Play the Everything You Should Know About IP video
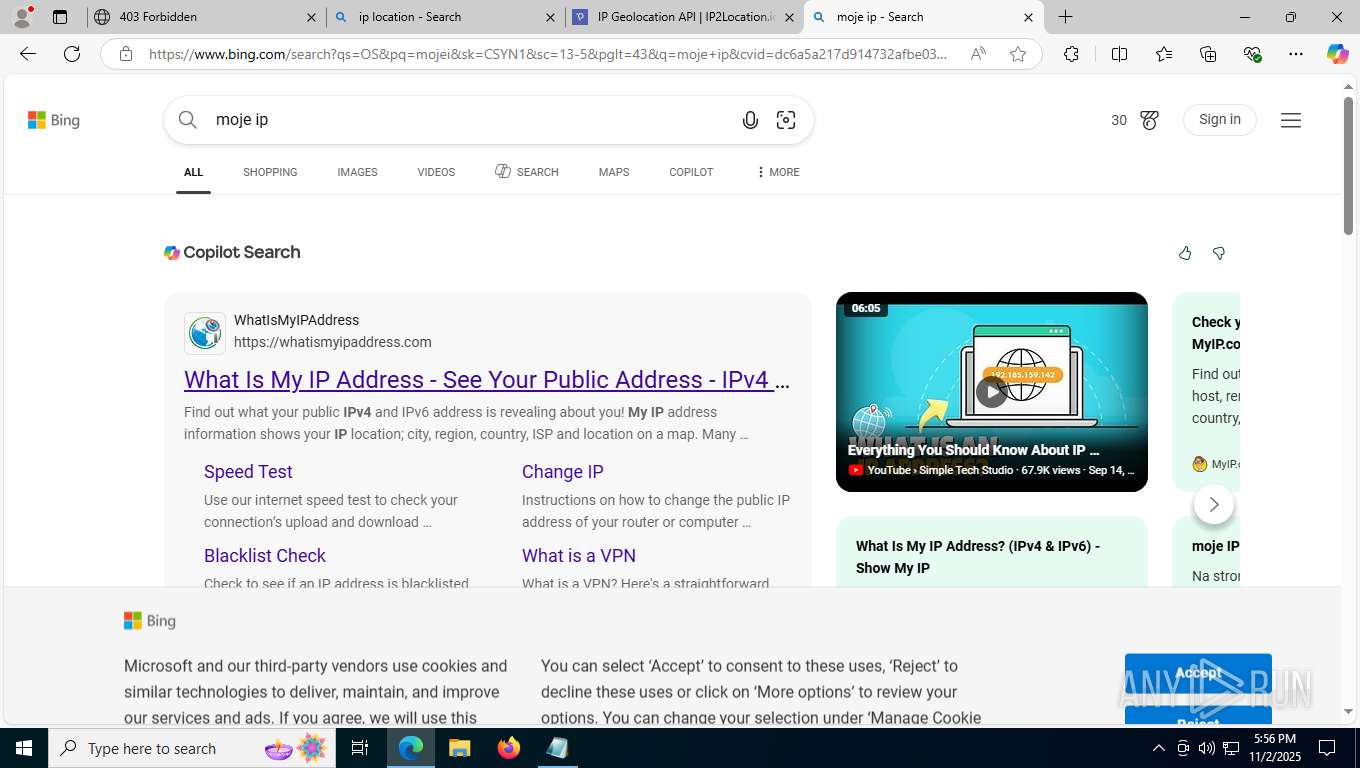Image resolution: width=1360 pixels, height=768 pixels. pyautogui.click(x=992, y=392)
